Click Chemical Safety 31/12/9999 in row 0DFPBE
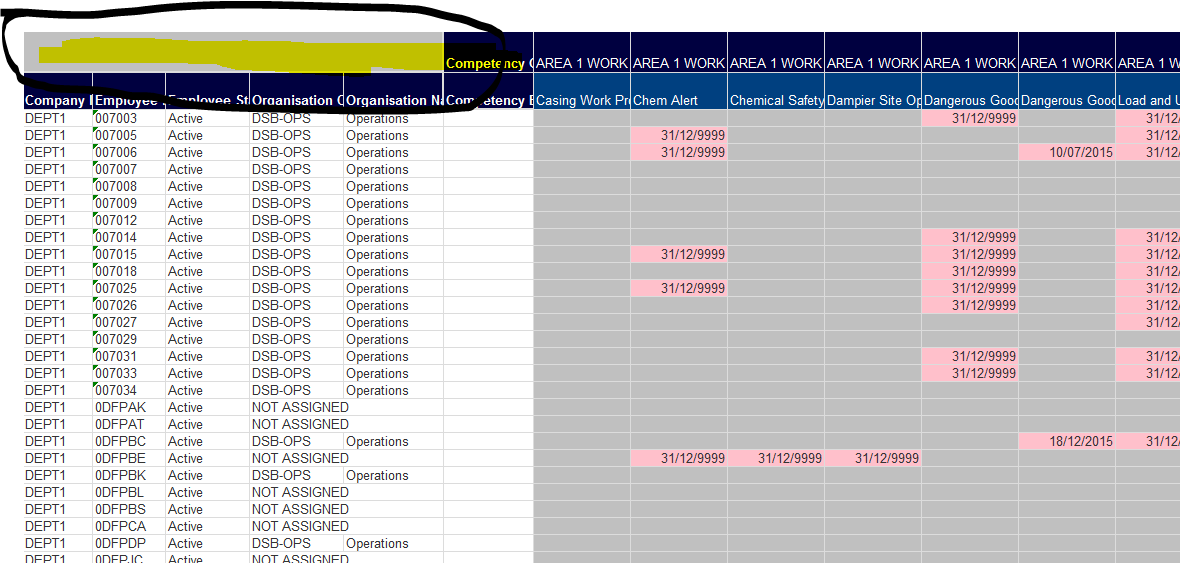Screen dimensions: 1180x563 pos(776,458)
